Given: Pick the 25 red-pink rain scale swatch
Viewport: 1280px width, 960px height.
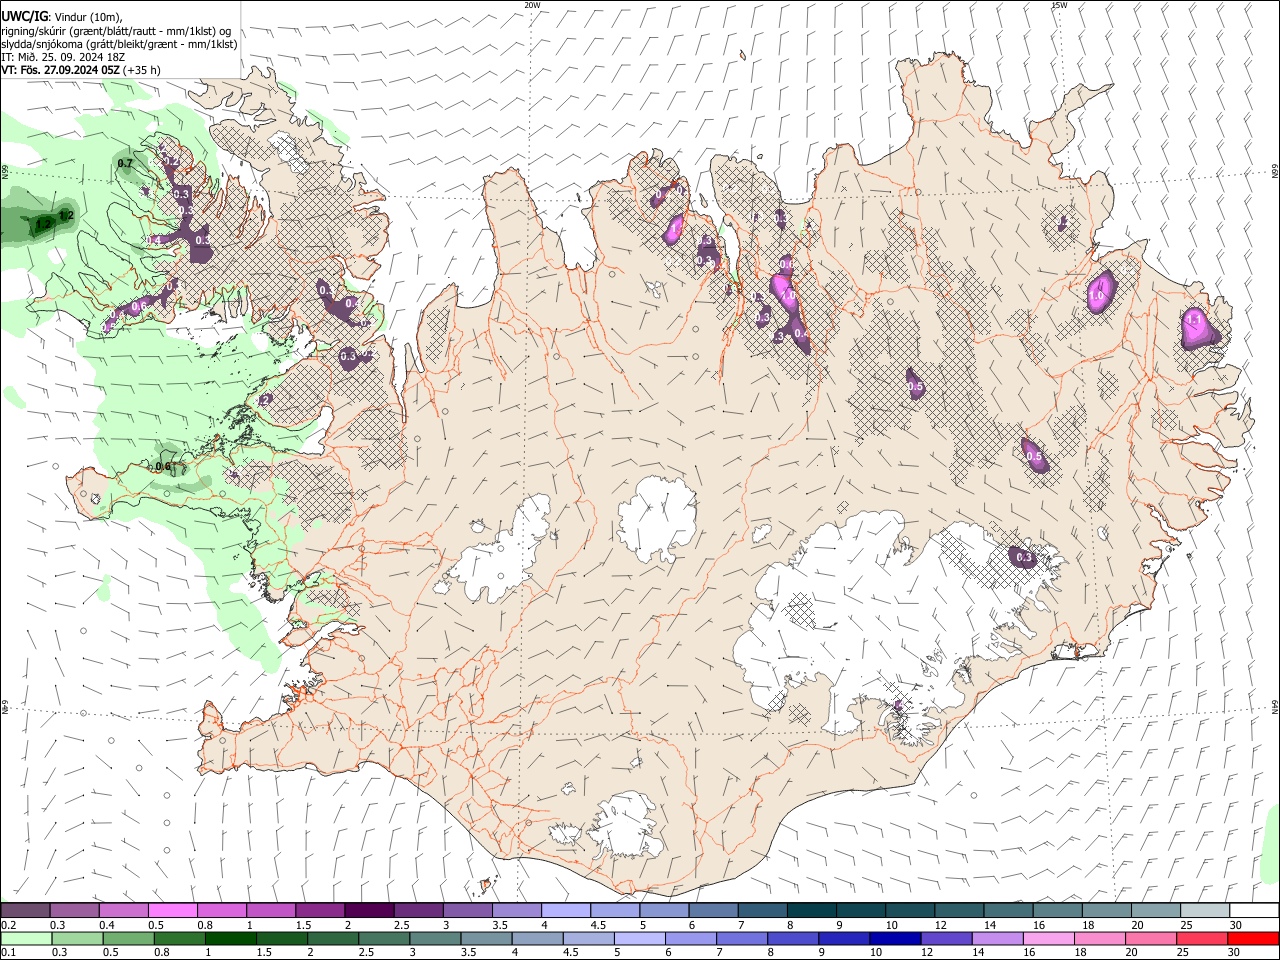Looking at the screenshot, I should tap(1201, 938).
